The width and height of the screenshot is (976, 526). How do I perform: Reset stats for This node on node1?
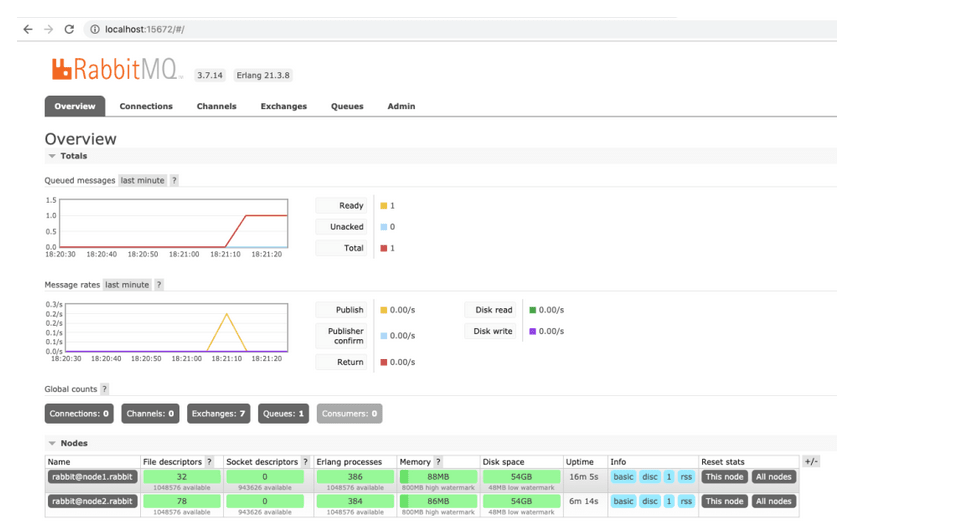[x=725, y=477]
